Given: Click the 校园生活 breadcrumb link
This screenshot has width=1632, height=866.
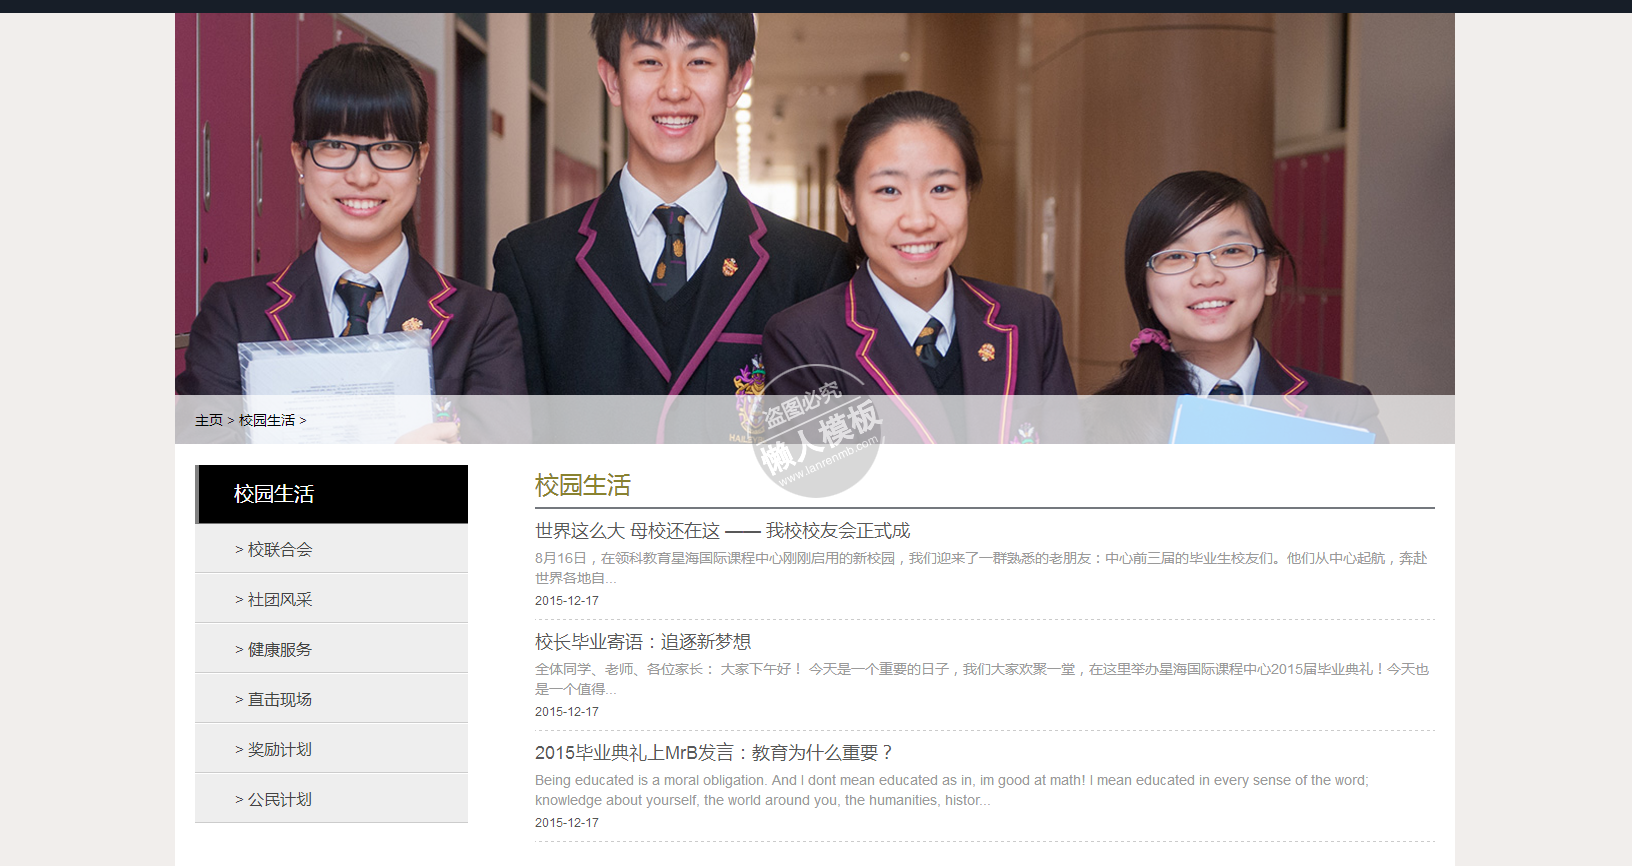Looking at the screenshot, I should click(267, 421).
